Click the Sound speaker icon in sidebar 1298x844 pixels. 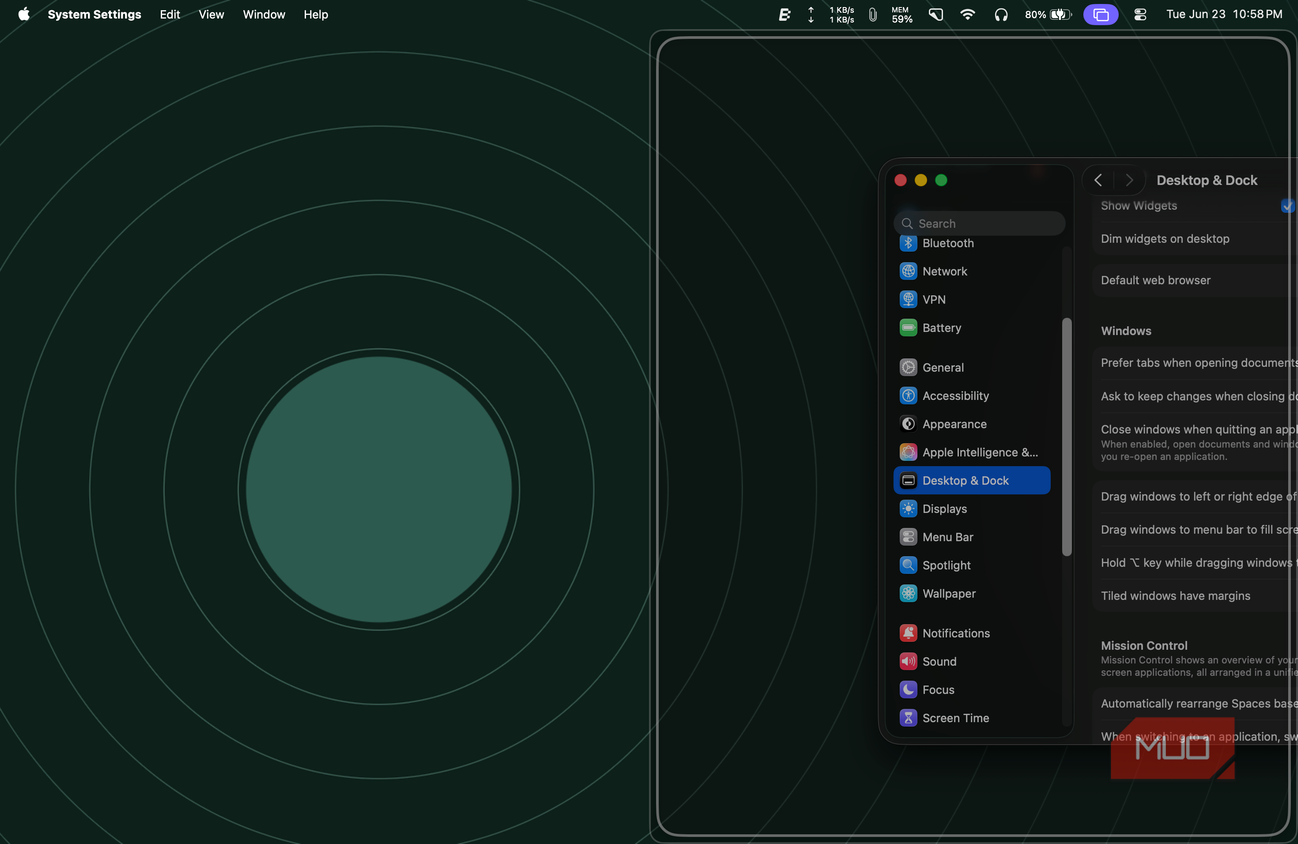(908, 661)
